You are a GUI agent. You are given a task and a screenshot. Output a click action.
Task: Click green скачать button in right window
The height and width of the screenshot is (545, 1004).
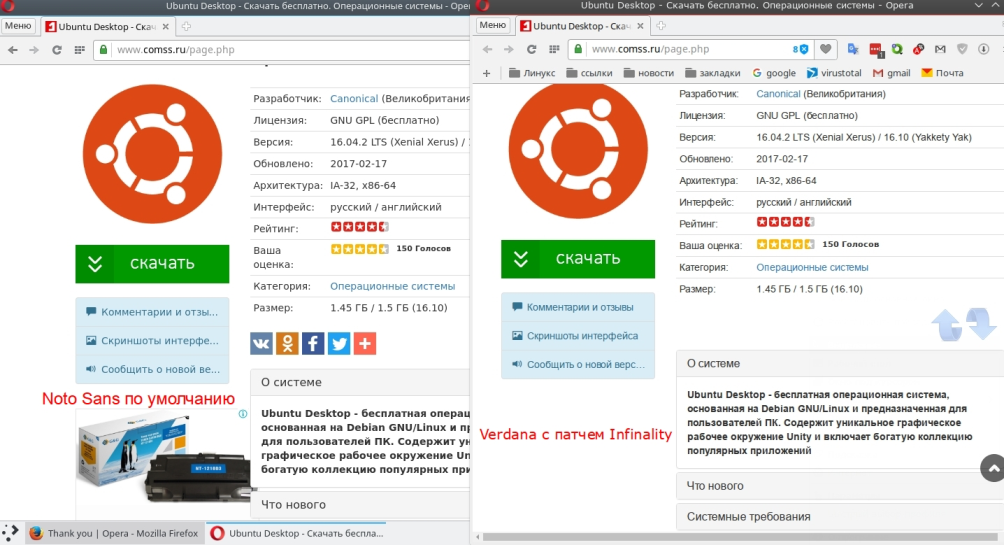point(578,259)
